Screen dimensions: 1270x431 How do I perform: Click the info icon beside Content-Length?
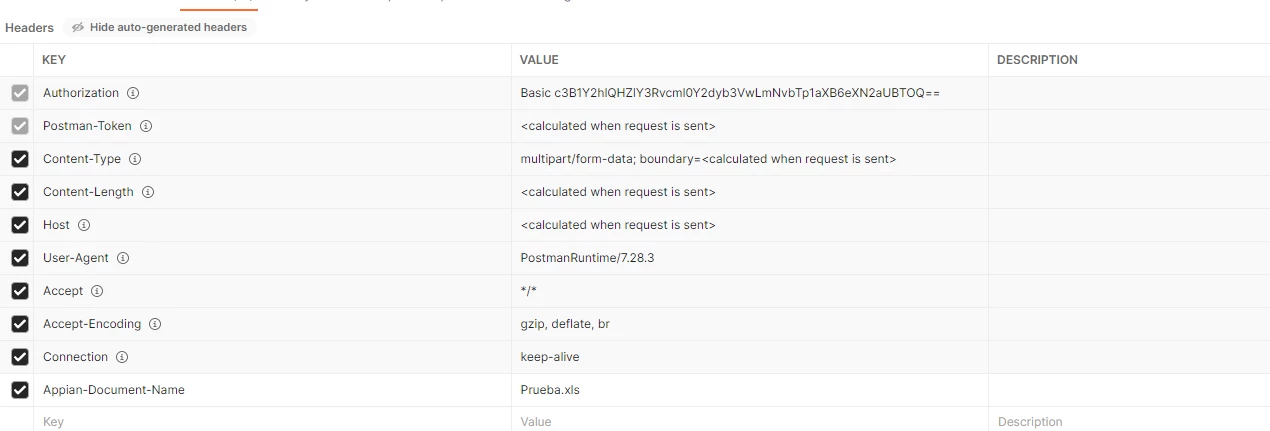(148, 192)
